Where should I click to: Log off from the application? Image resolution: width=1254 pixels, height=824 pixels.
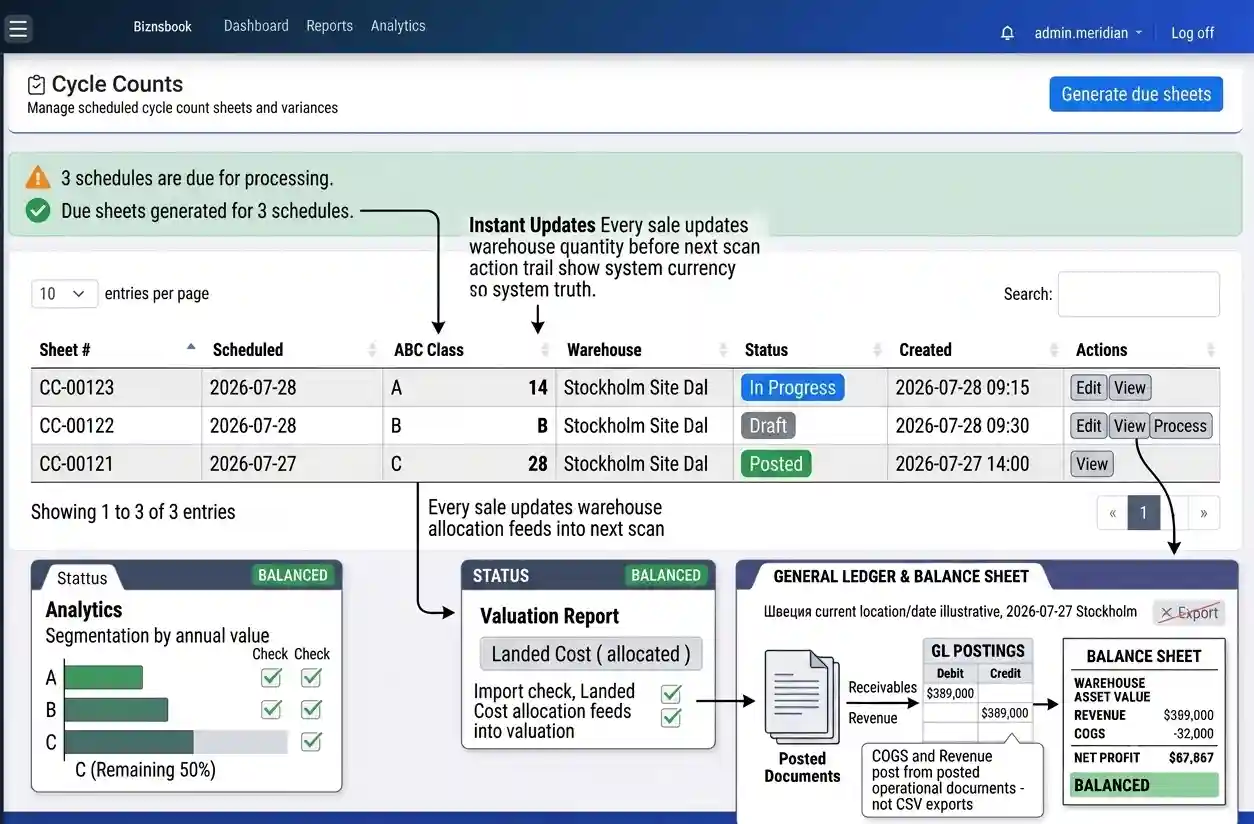1192,33
